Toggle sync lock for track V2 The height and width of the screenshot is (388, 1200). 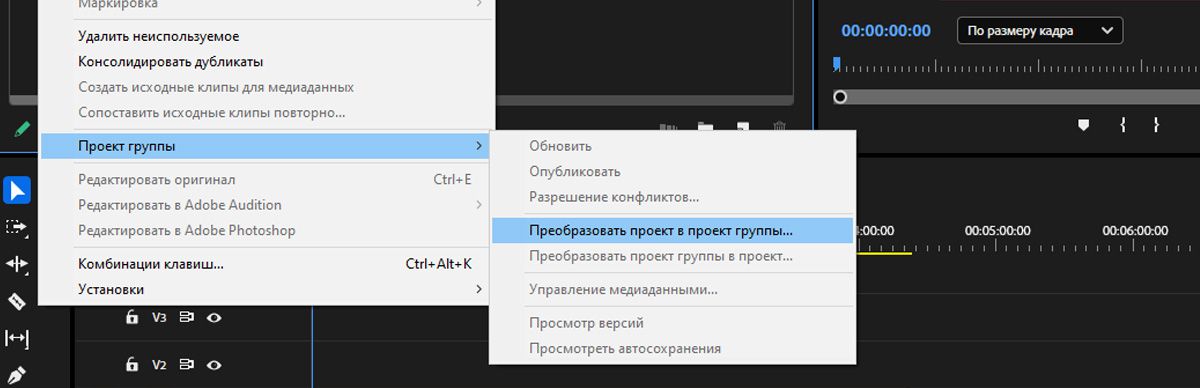click(186, 364)
